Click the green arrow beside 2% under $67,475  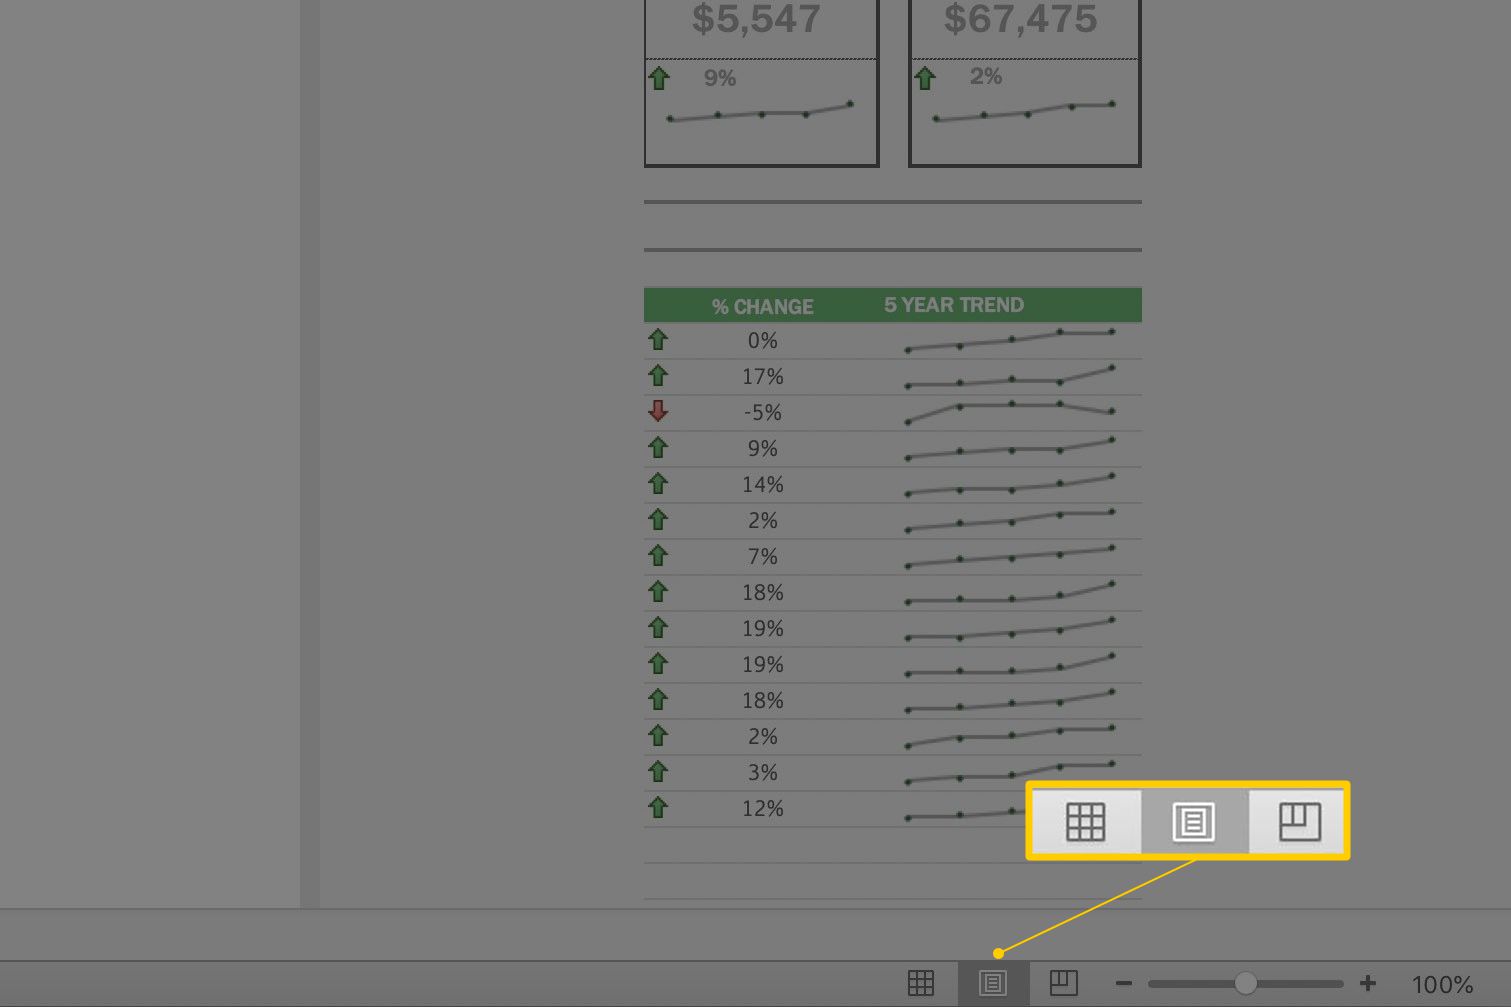[x=925, y=77]
